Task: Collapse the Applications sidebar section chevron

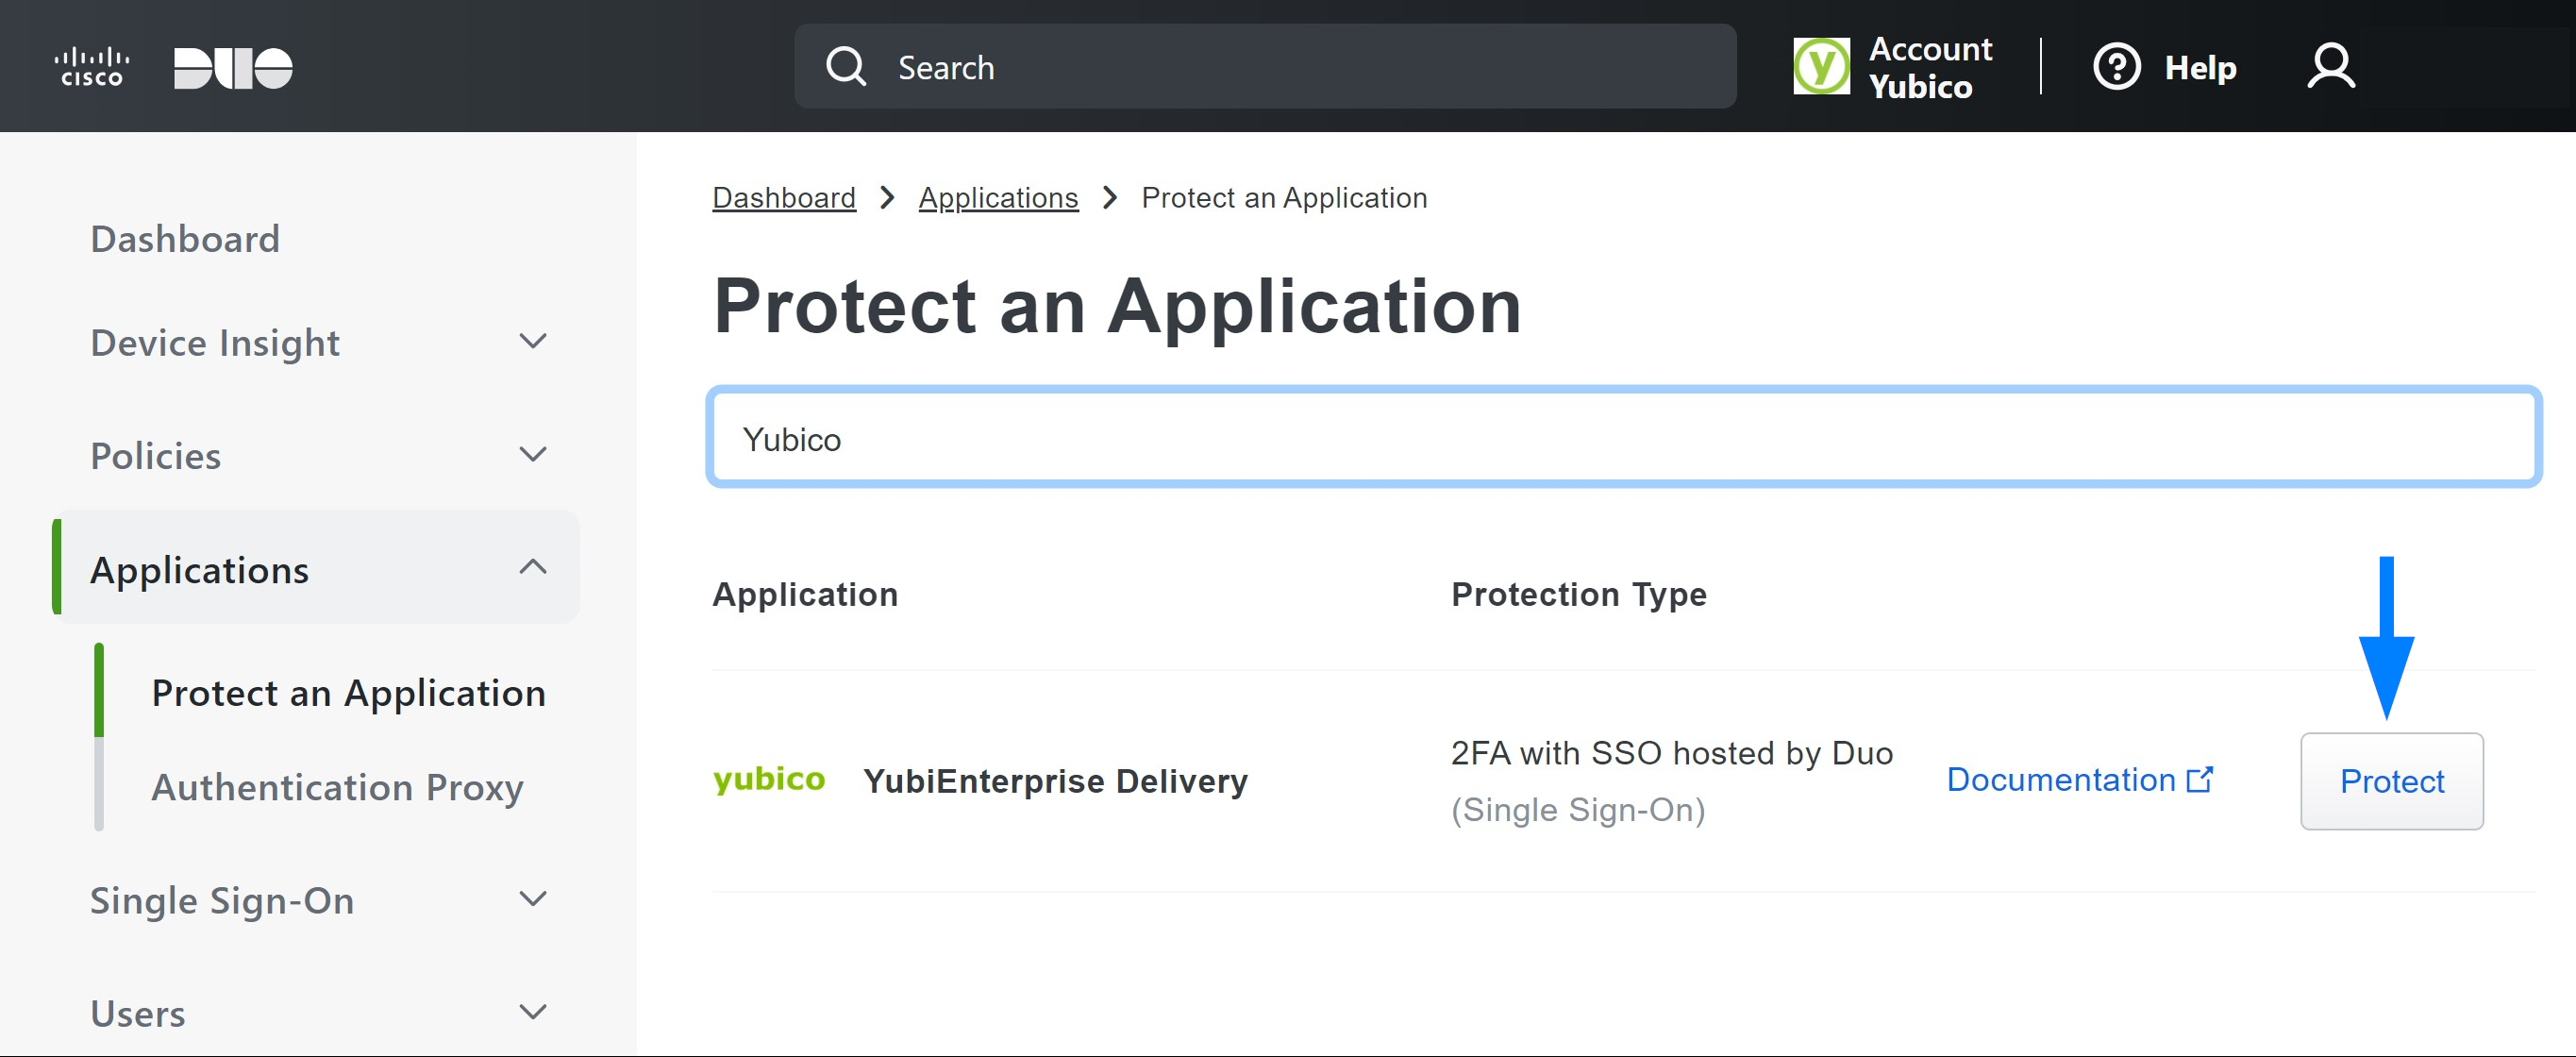Action: pos(533,568)
